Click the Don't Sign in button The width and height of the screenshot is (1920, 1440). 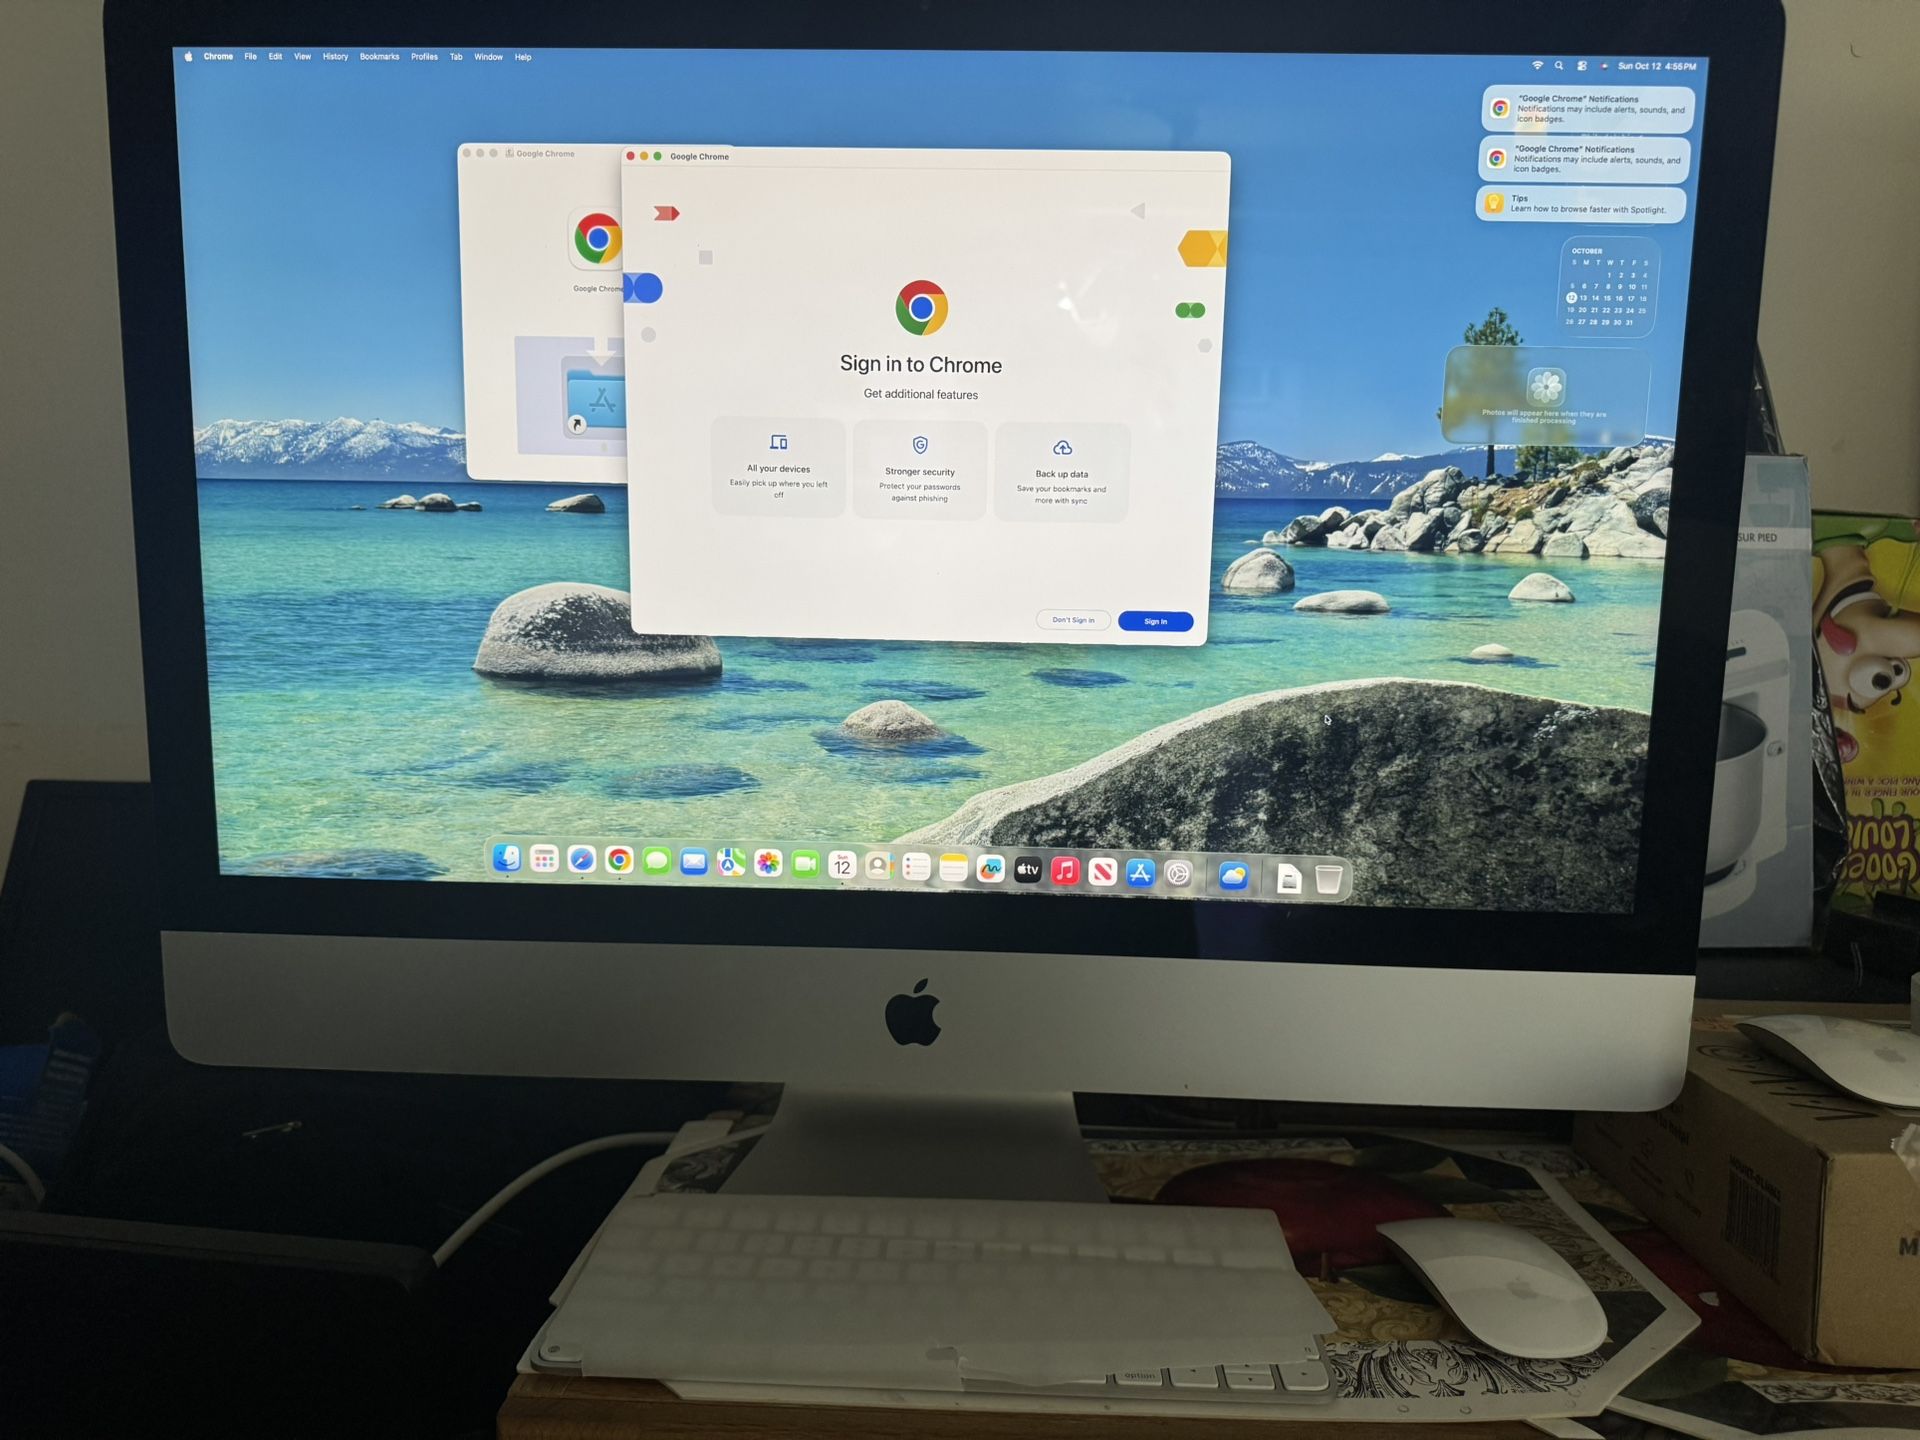pyautogui.click(x=1073, y=620)
